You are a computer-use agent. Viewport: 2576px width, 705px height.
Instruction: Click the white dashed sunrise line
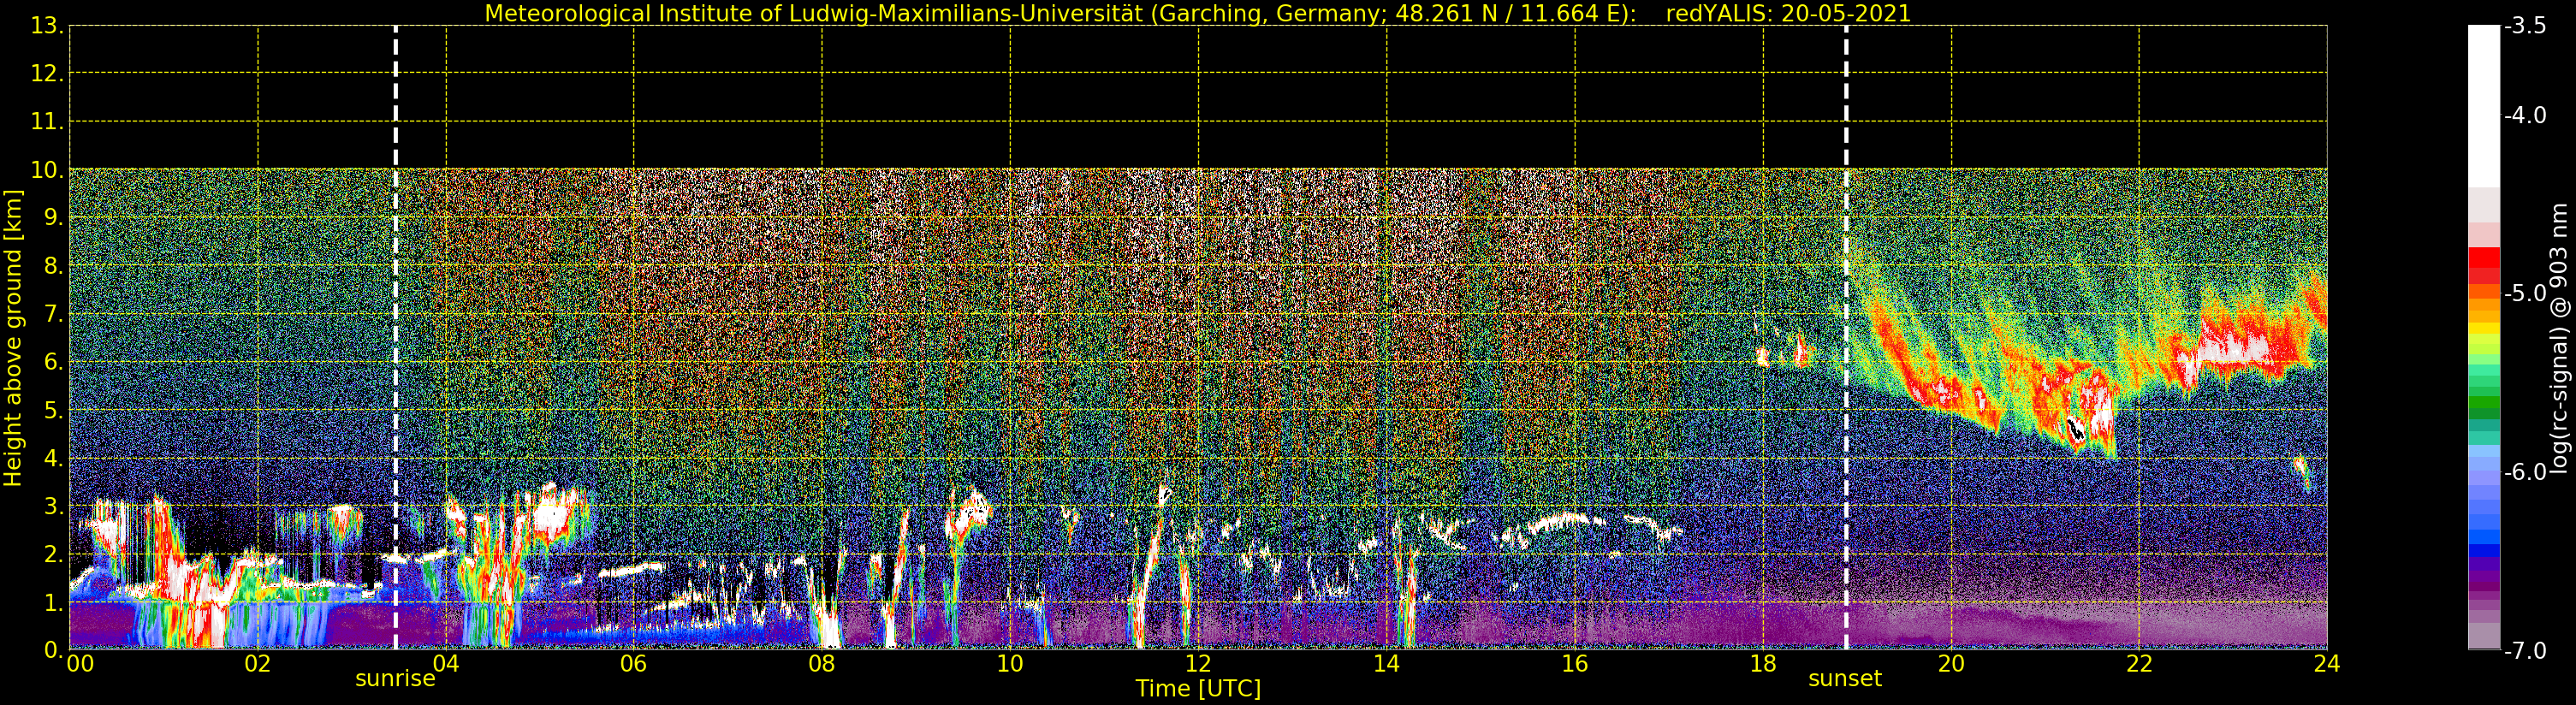396,338
